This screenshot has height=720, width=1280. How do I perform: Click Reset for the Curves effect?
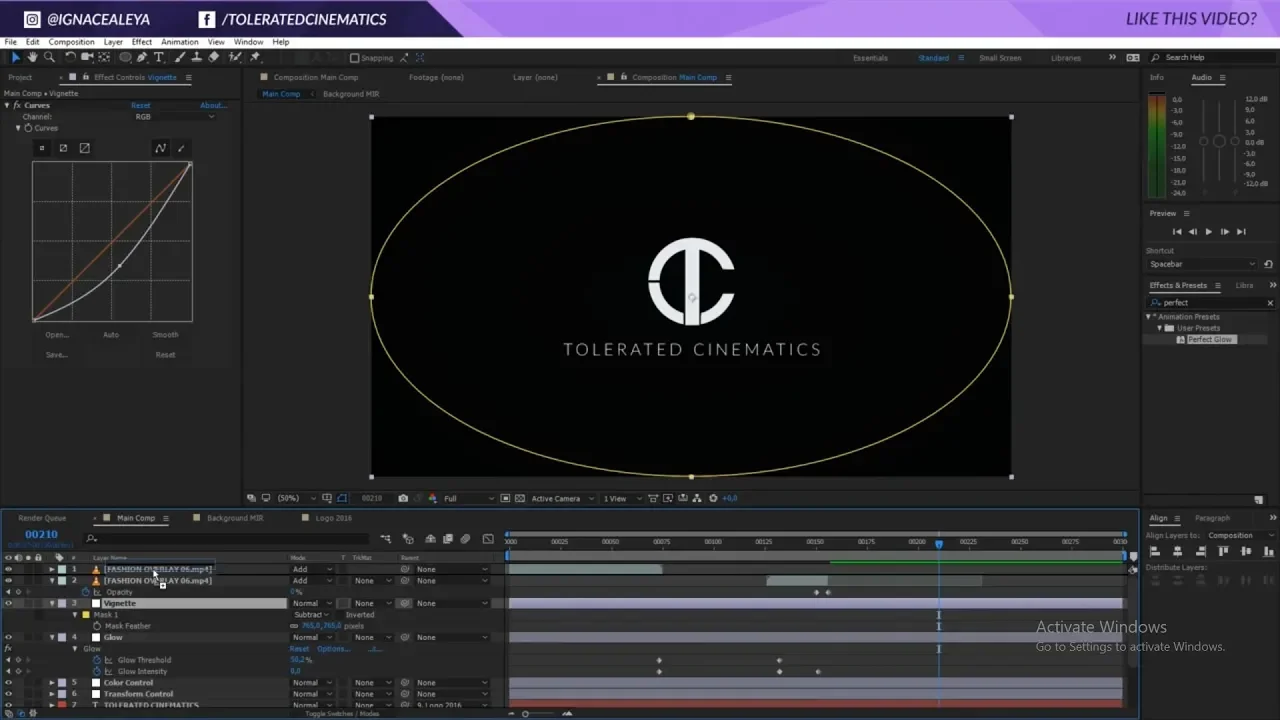141,105
